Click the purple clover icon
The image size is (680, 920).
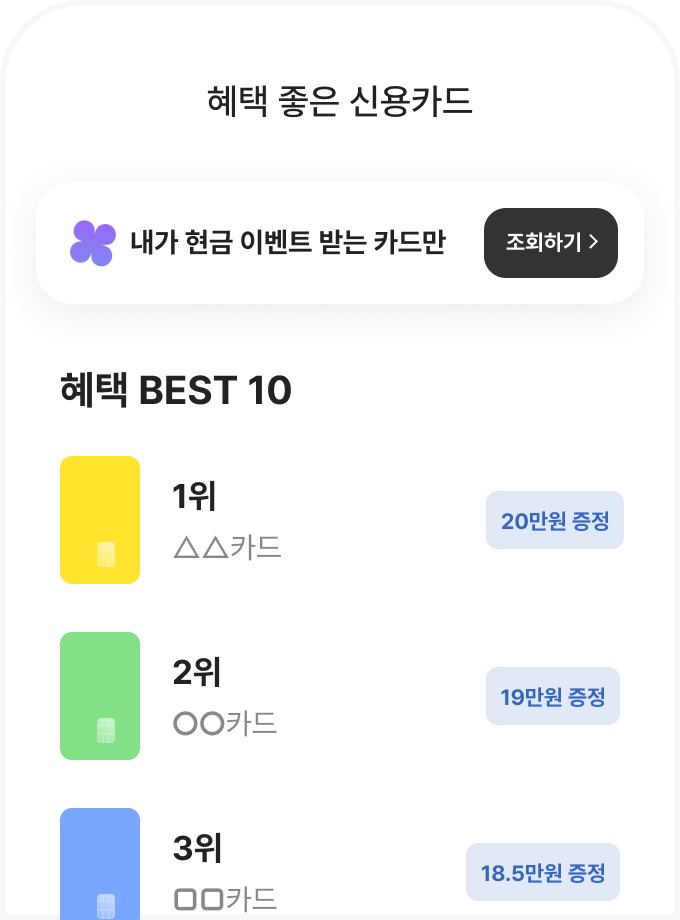93,243
